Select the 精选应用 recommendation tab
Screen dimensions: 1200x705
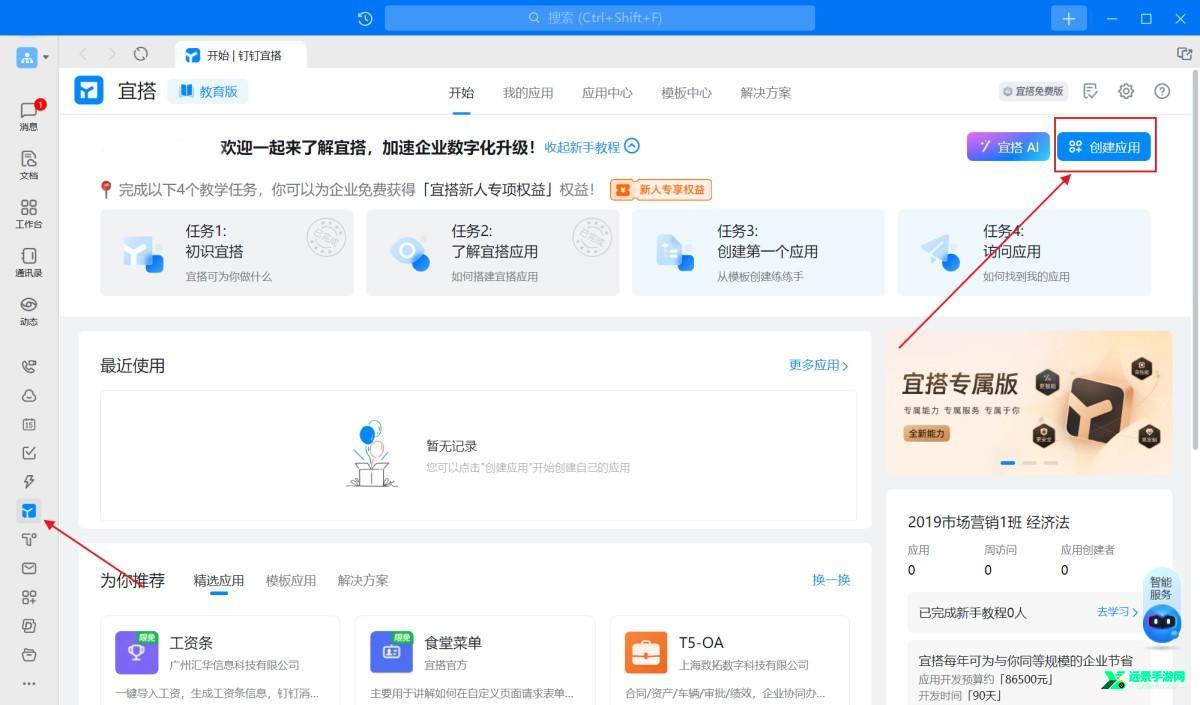point(219,581)
